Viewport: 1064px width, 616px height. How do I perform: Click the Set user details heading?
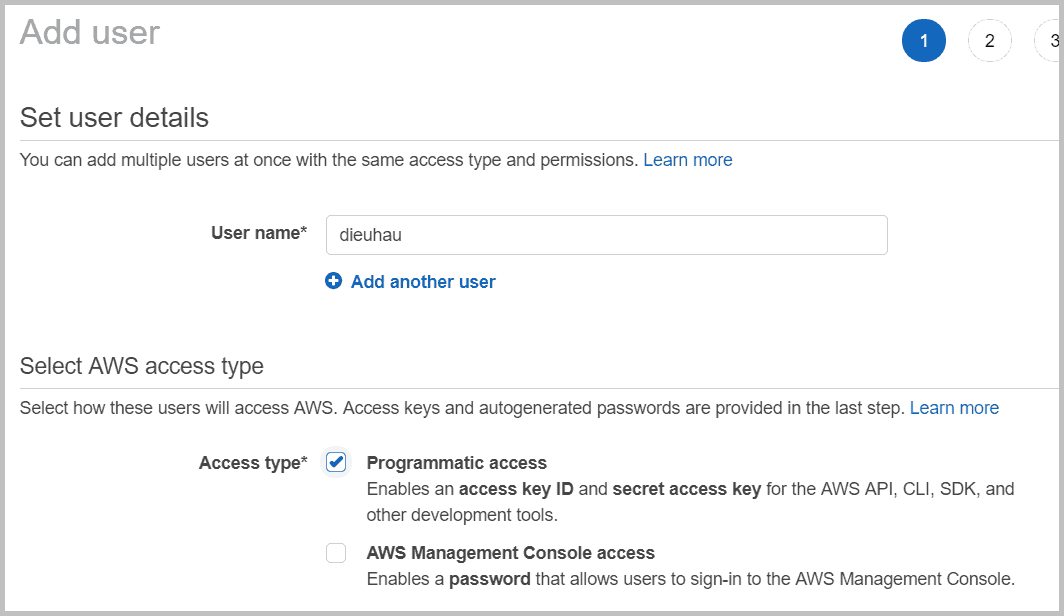pos(114,117)
